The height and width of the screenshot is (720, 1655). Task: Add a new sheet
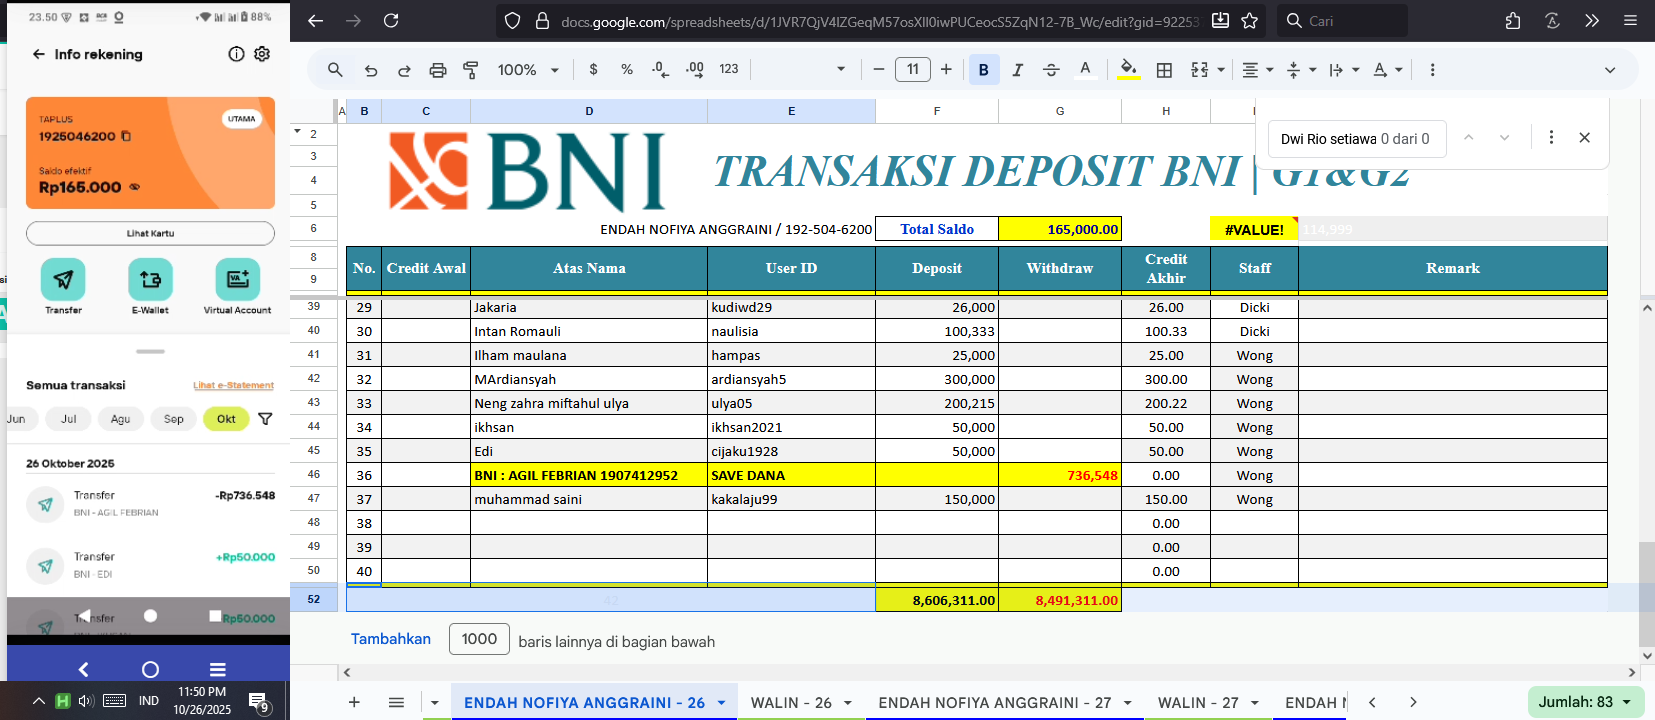(x=354, y=702)
